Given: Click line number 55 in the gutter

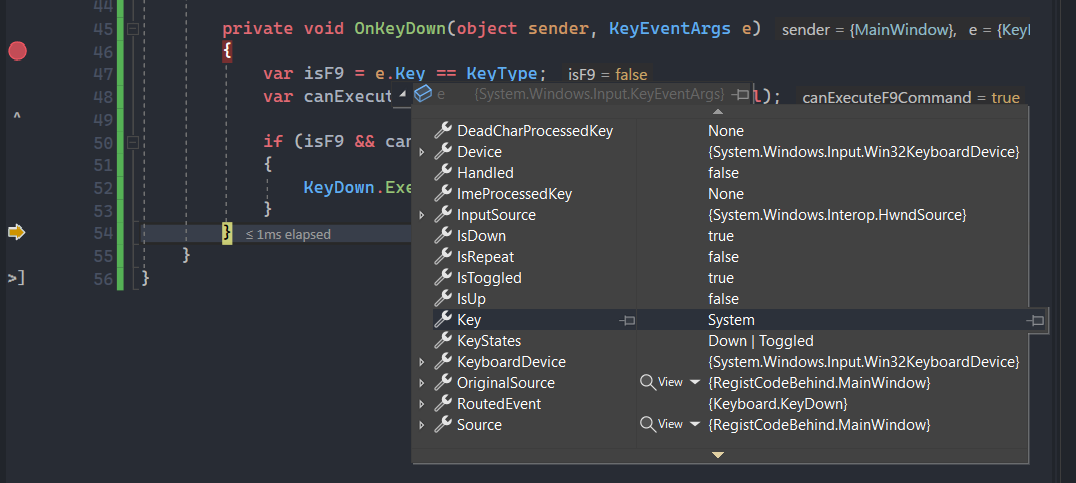Looking at the screenshot, I should [102, 256].
